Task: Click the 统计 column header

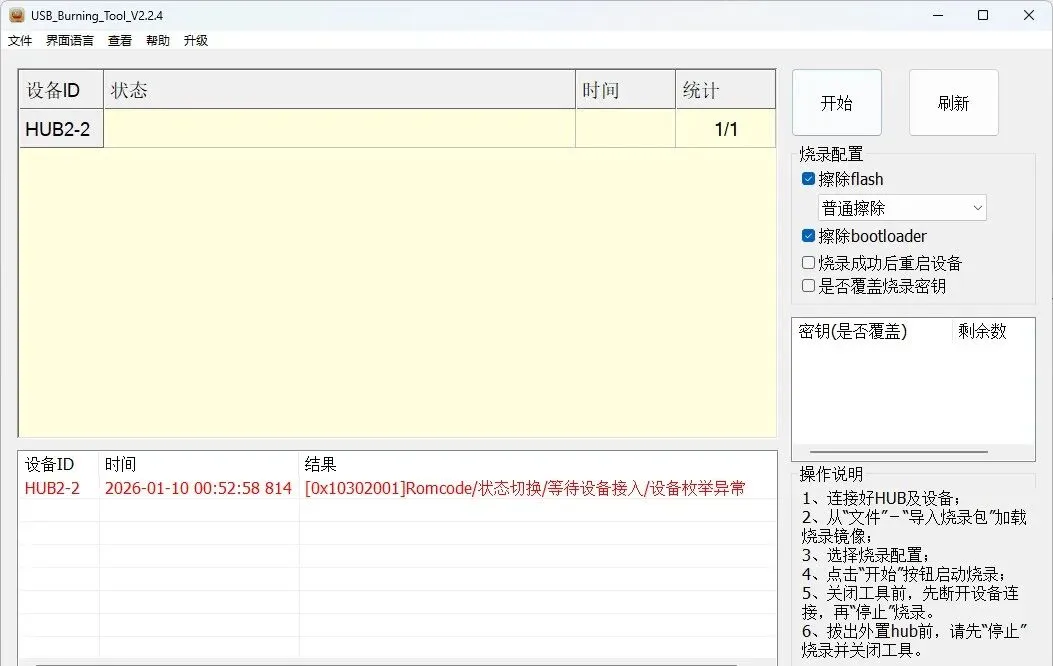Action: click(726, 89)
